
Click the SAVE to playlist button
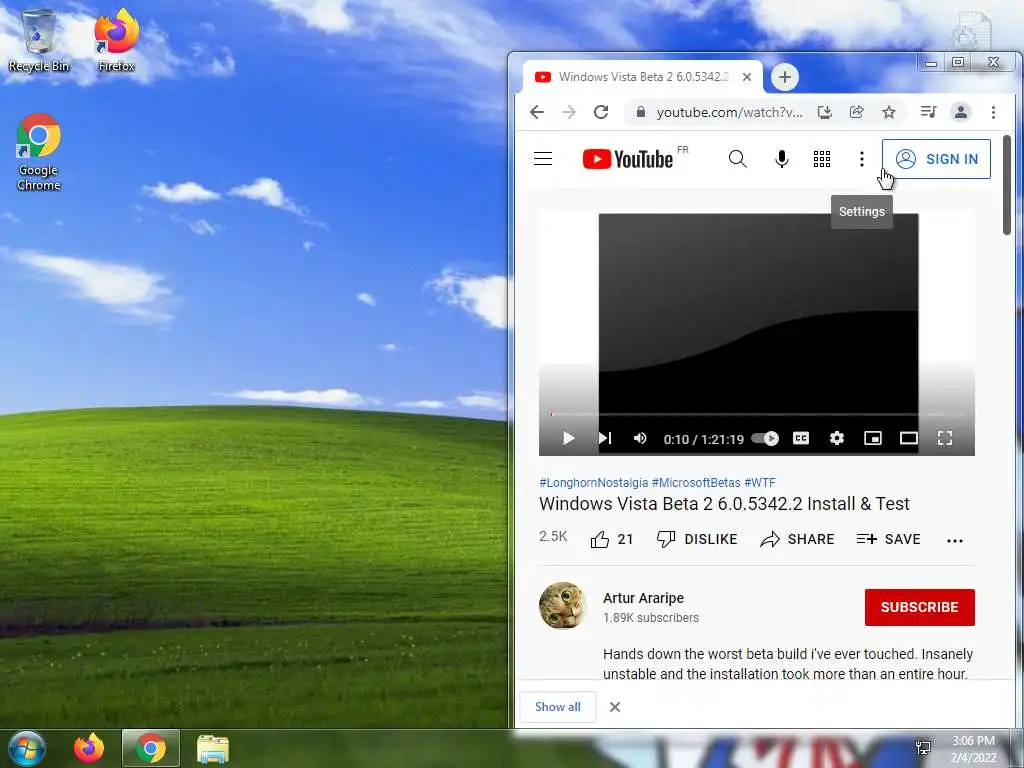888,539
